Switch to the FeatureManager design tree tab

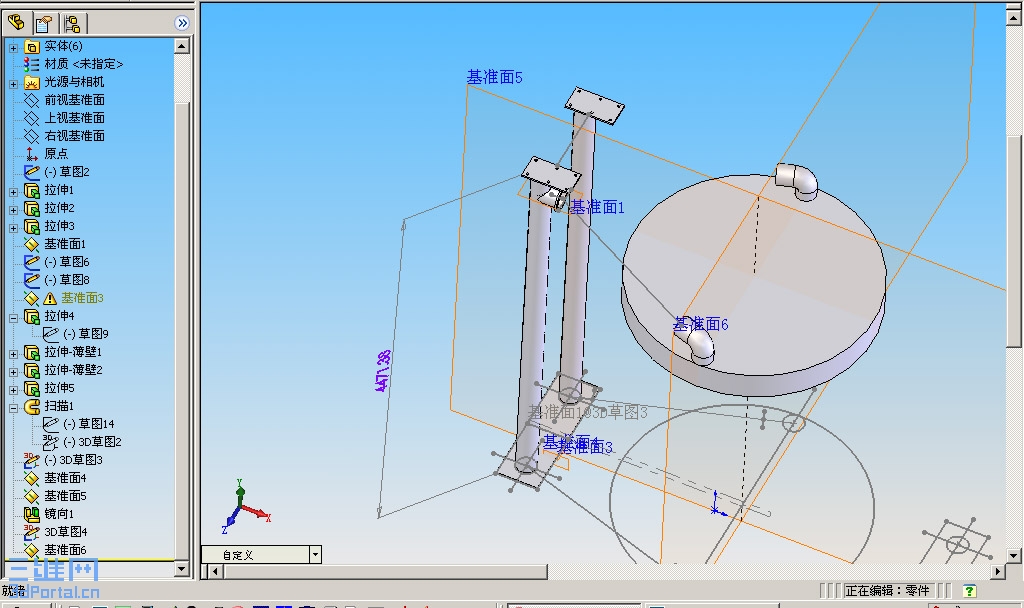pos(16,24)
